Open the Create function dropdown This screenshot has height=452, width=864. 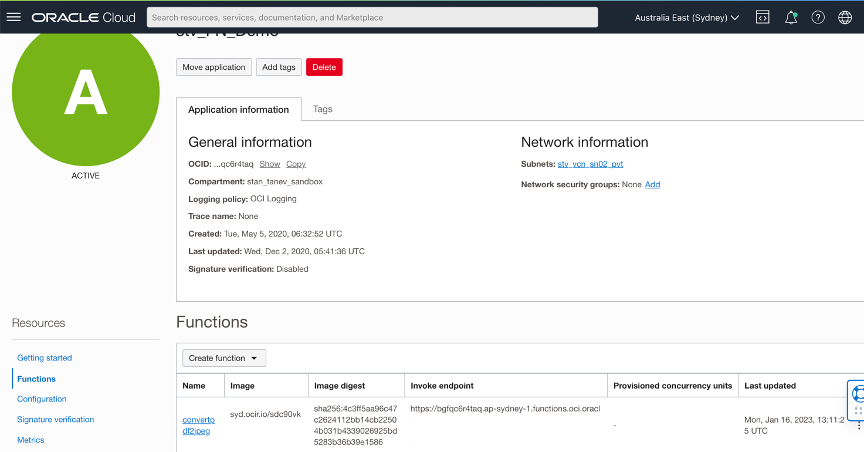(224, 358)
